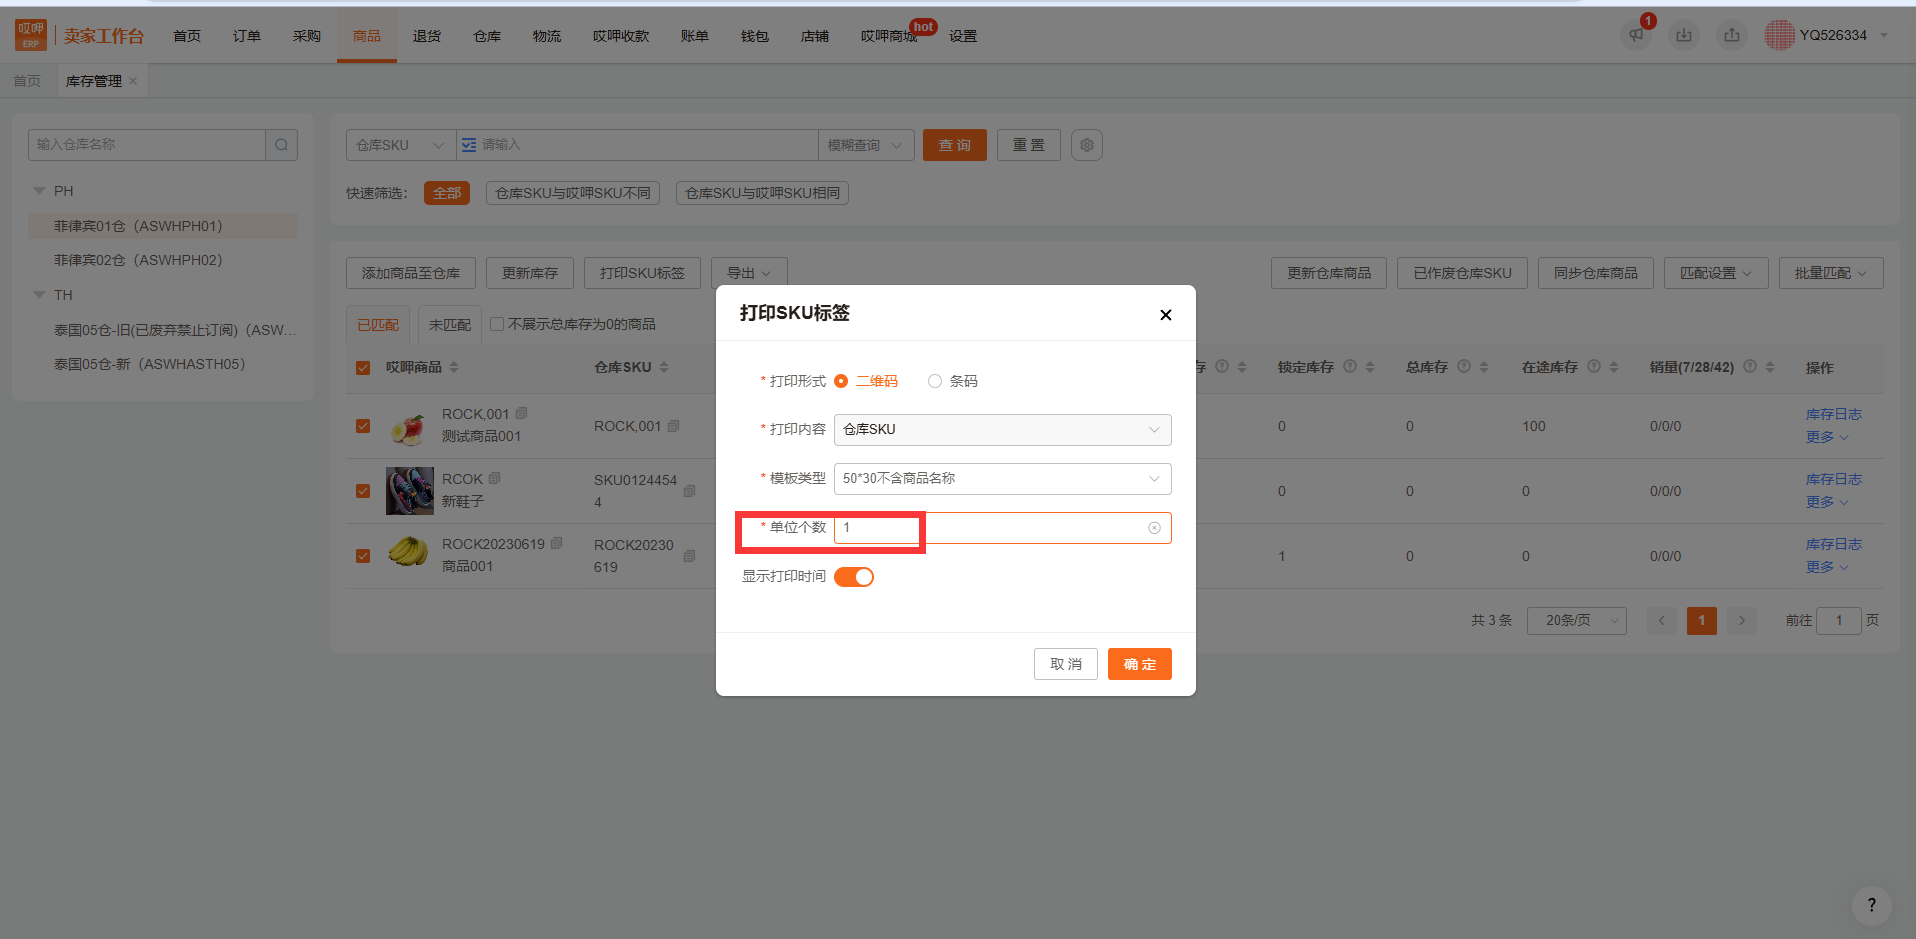The height and width of the screenshot is (939, 1916).
Task: Copy the ROCK20230619 product name
Action: (x=556, y=543)
